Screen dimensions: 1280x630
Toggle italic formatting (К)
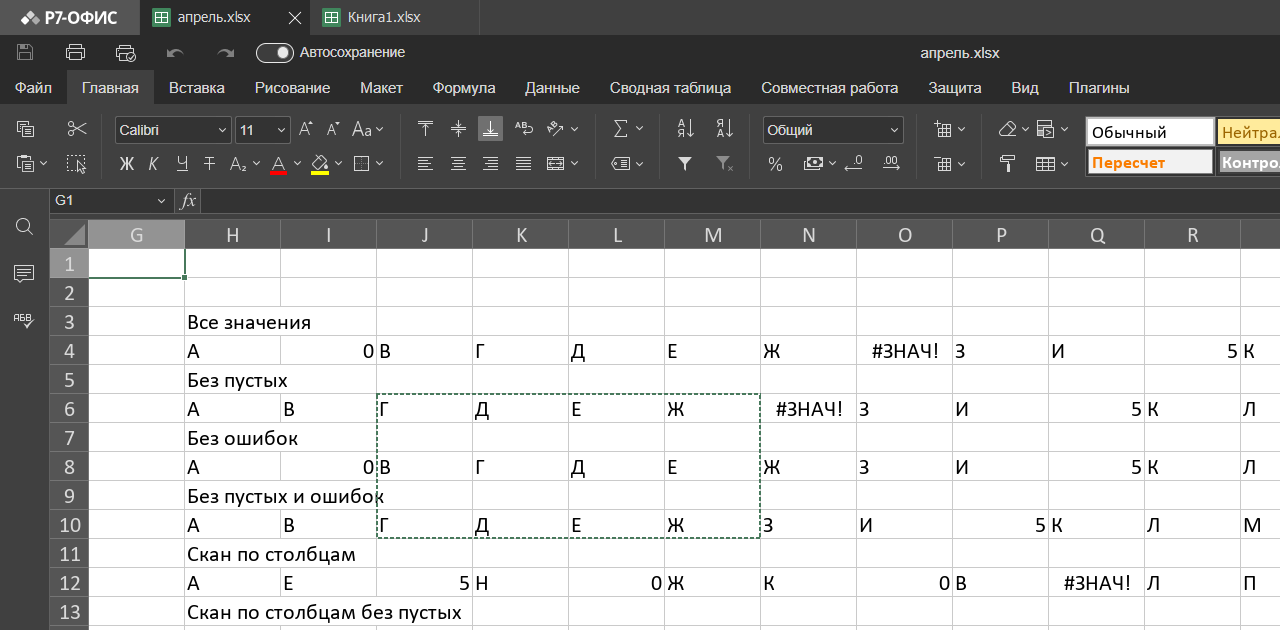(x=153, y=163)
